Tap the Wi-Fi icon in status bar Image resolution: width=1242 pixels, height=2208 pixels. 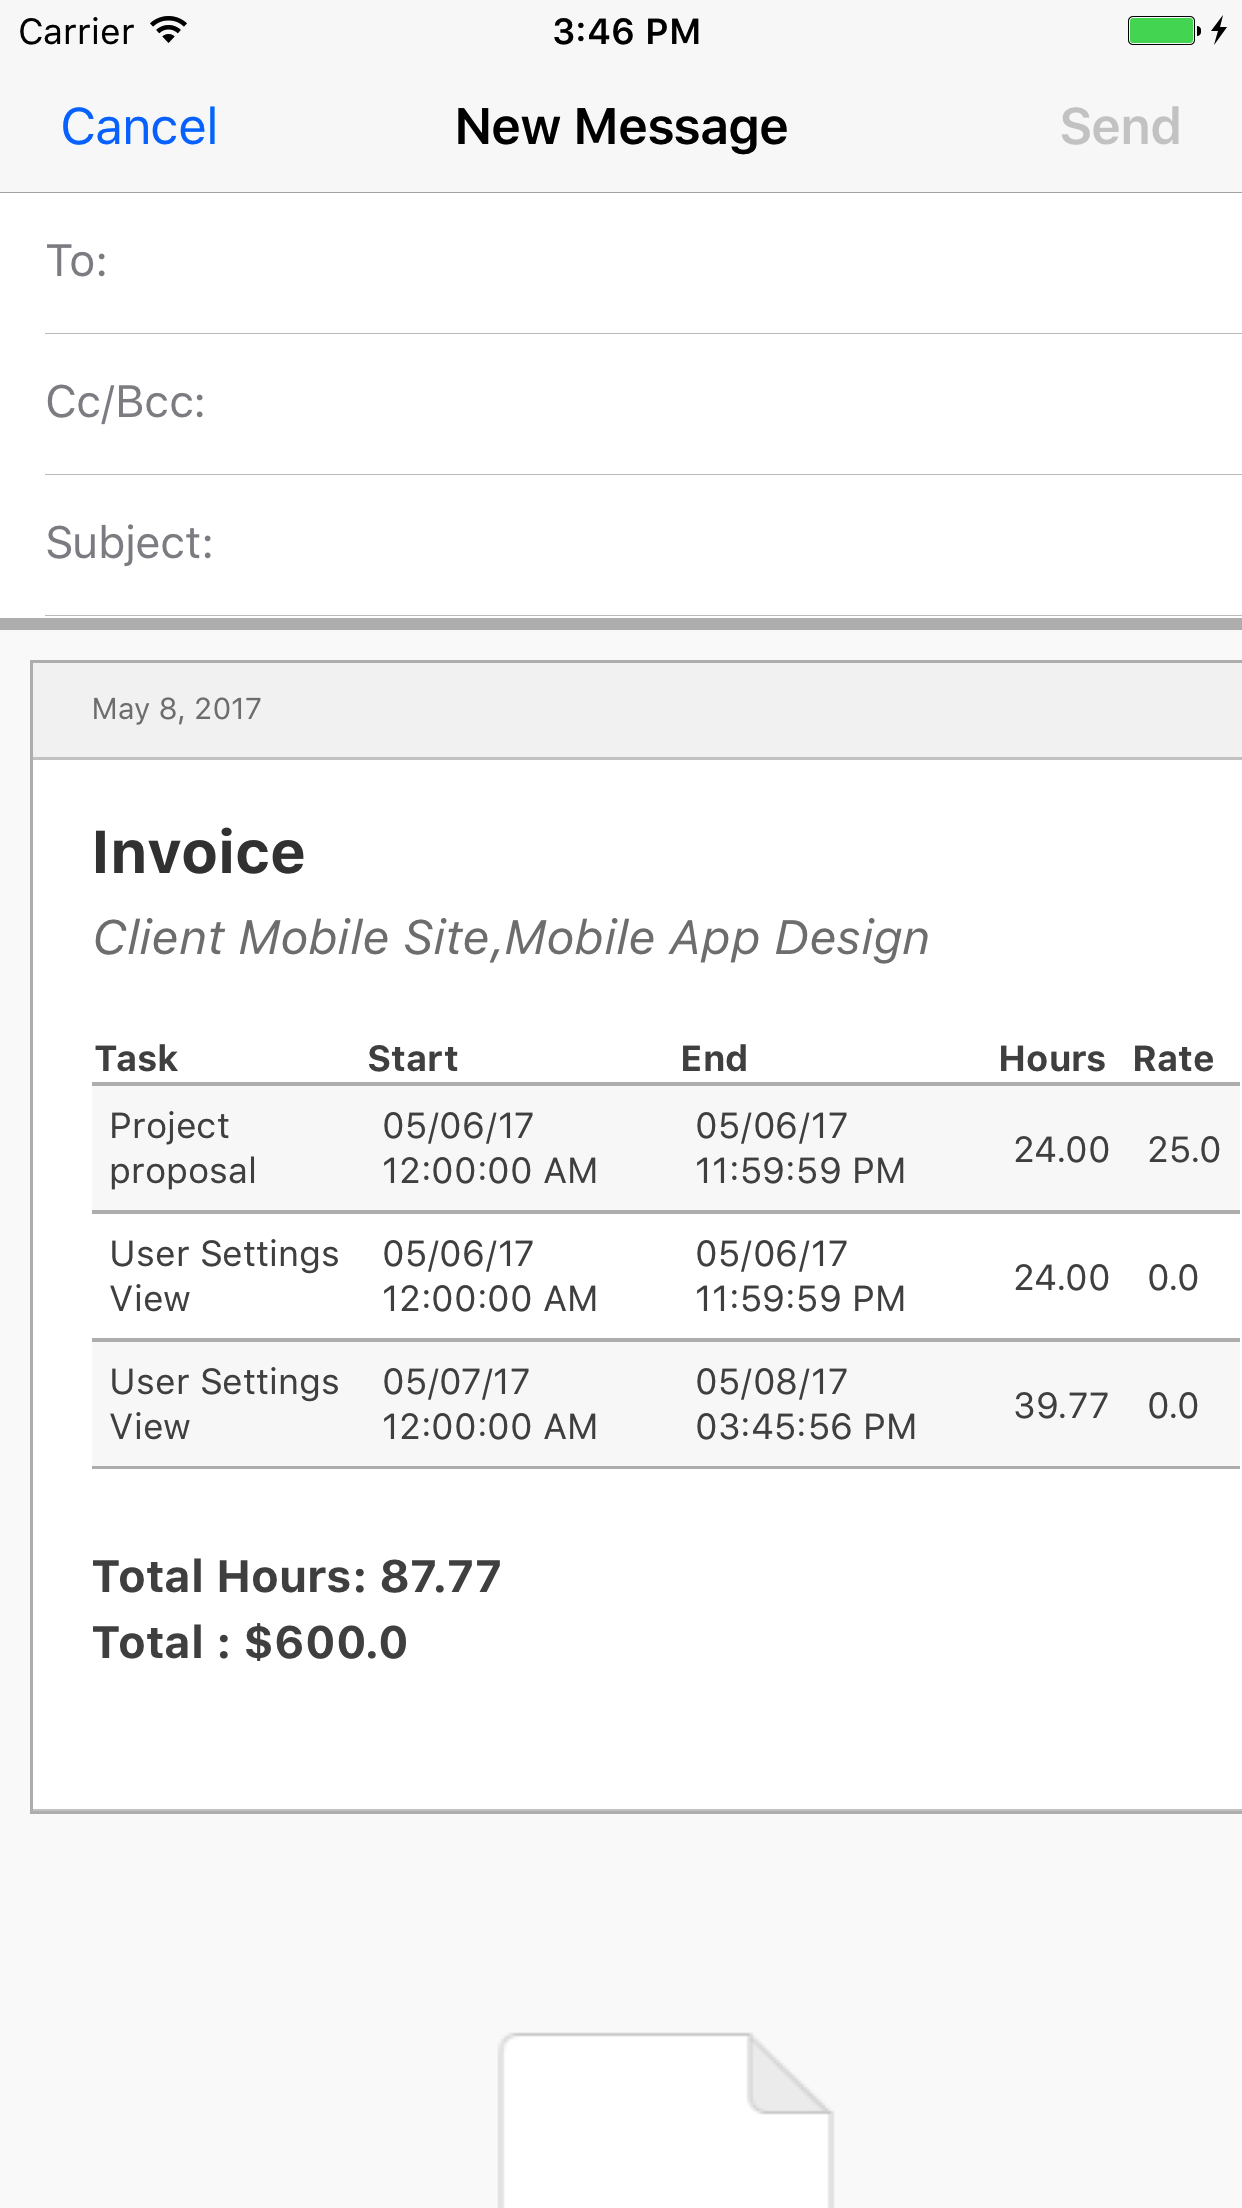(169, 30)
